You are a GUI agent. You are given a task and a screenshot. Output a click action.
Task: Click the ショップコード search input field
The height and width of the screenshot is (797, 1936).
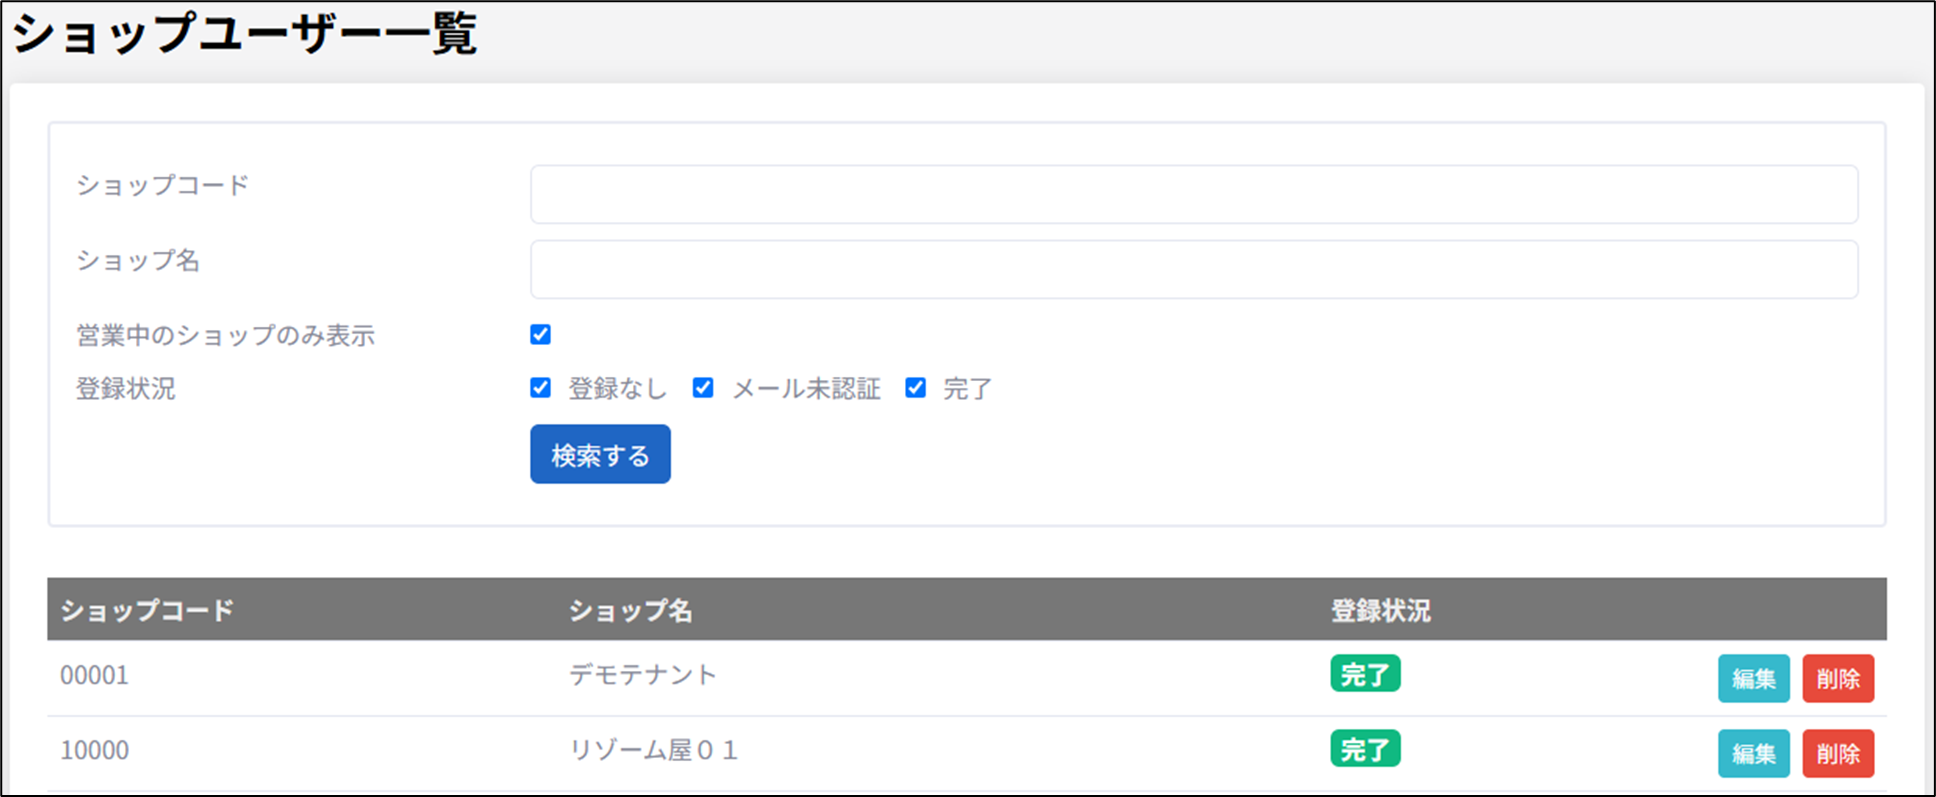[x=1193, y=194]
